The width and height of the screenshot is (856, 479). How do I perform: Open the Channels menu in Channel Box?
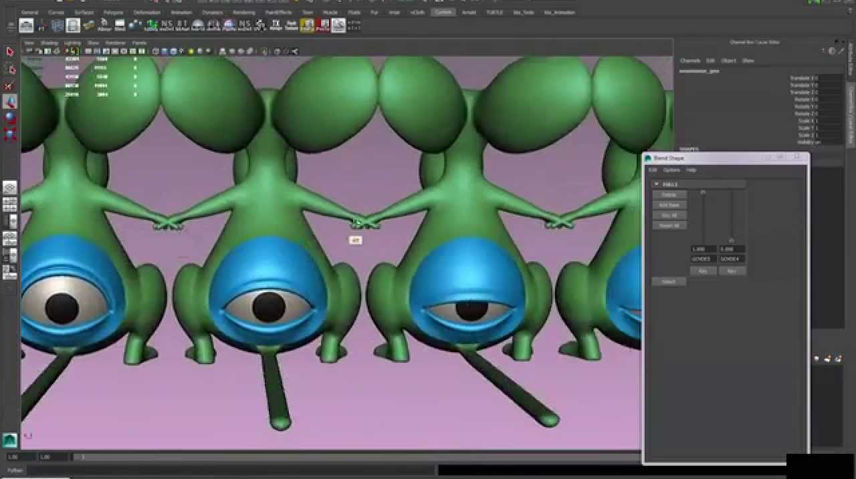(x=690, y=61)
